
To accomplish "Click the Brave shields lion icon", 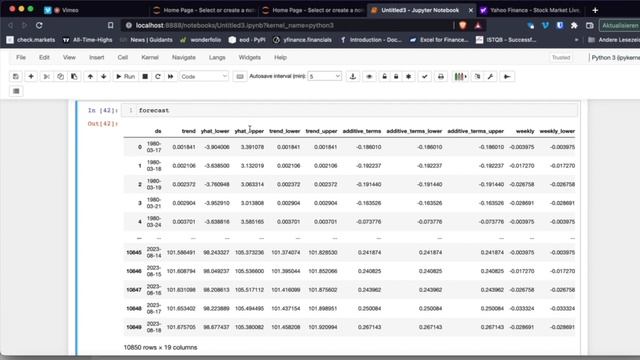I will tap(463, 25).
